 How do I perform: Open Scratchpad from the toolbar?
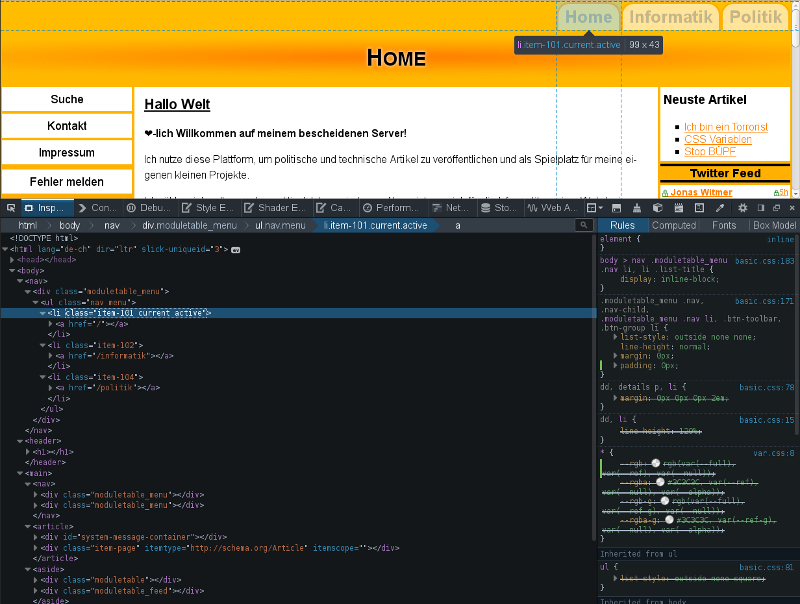tap(678, 207)
